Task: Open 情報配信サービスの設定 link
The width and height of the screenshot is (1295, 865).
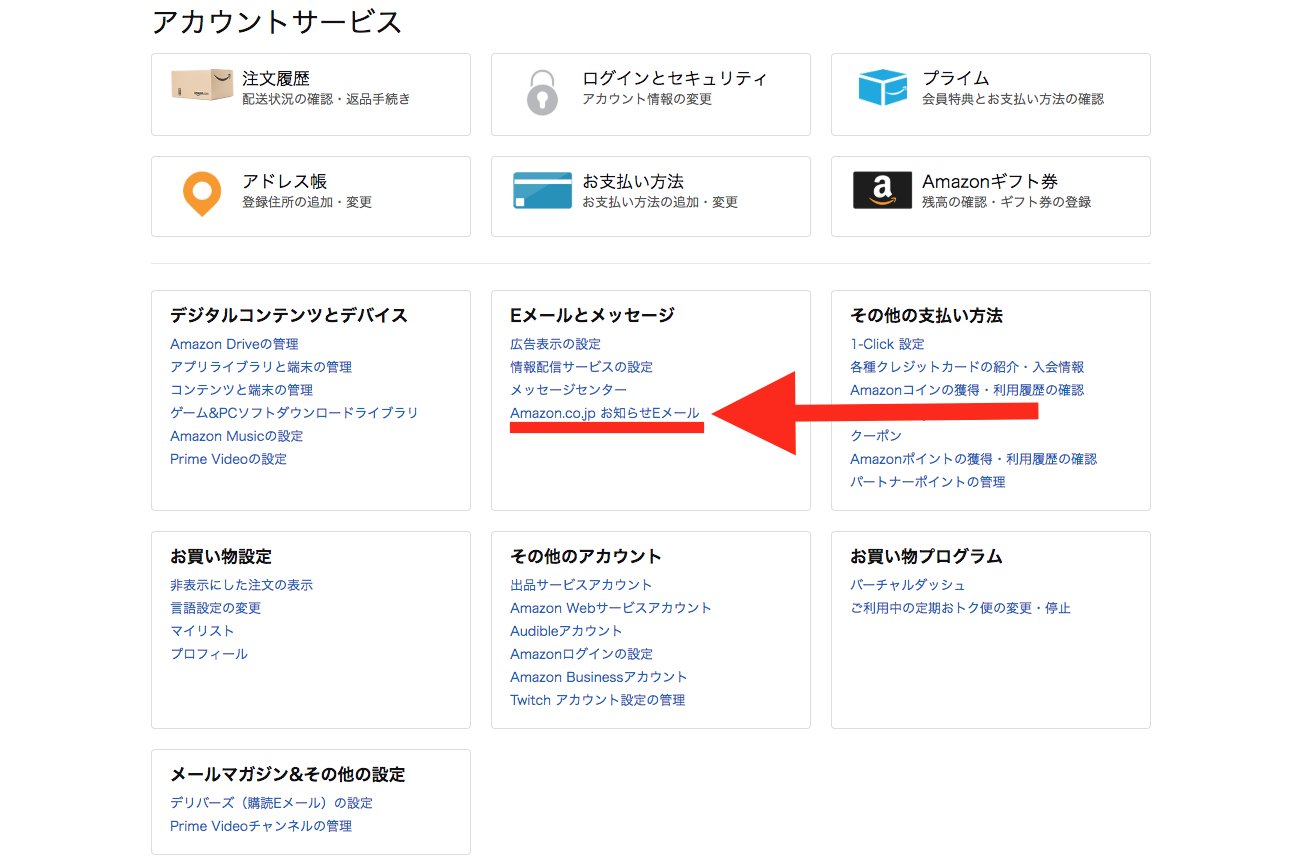Action: click(x=581, y=367)
